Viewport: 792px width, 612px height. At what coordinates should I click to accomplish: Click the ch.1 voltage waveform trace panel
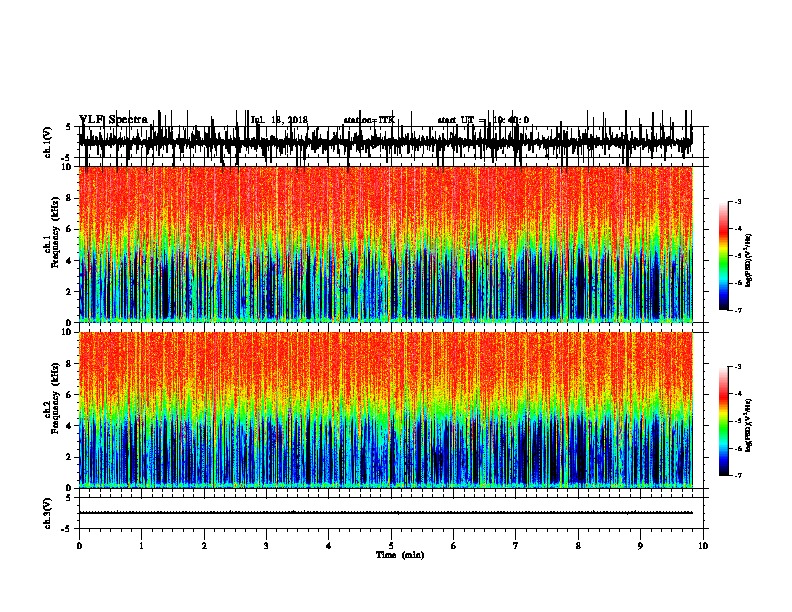point(390,142)
